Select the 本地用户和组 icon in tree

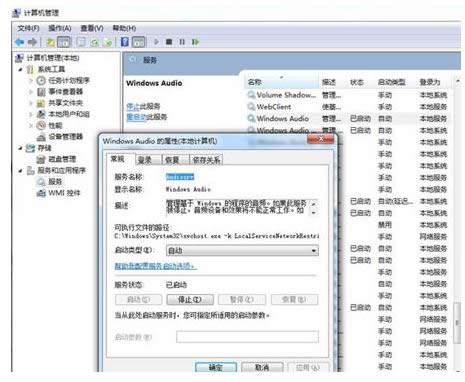(41, 114)
